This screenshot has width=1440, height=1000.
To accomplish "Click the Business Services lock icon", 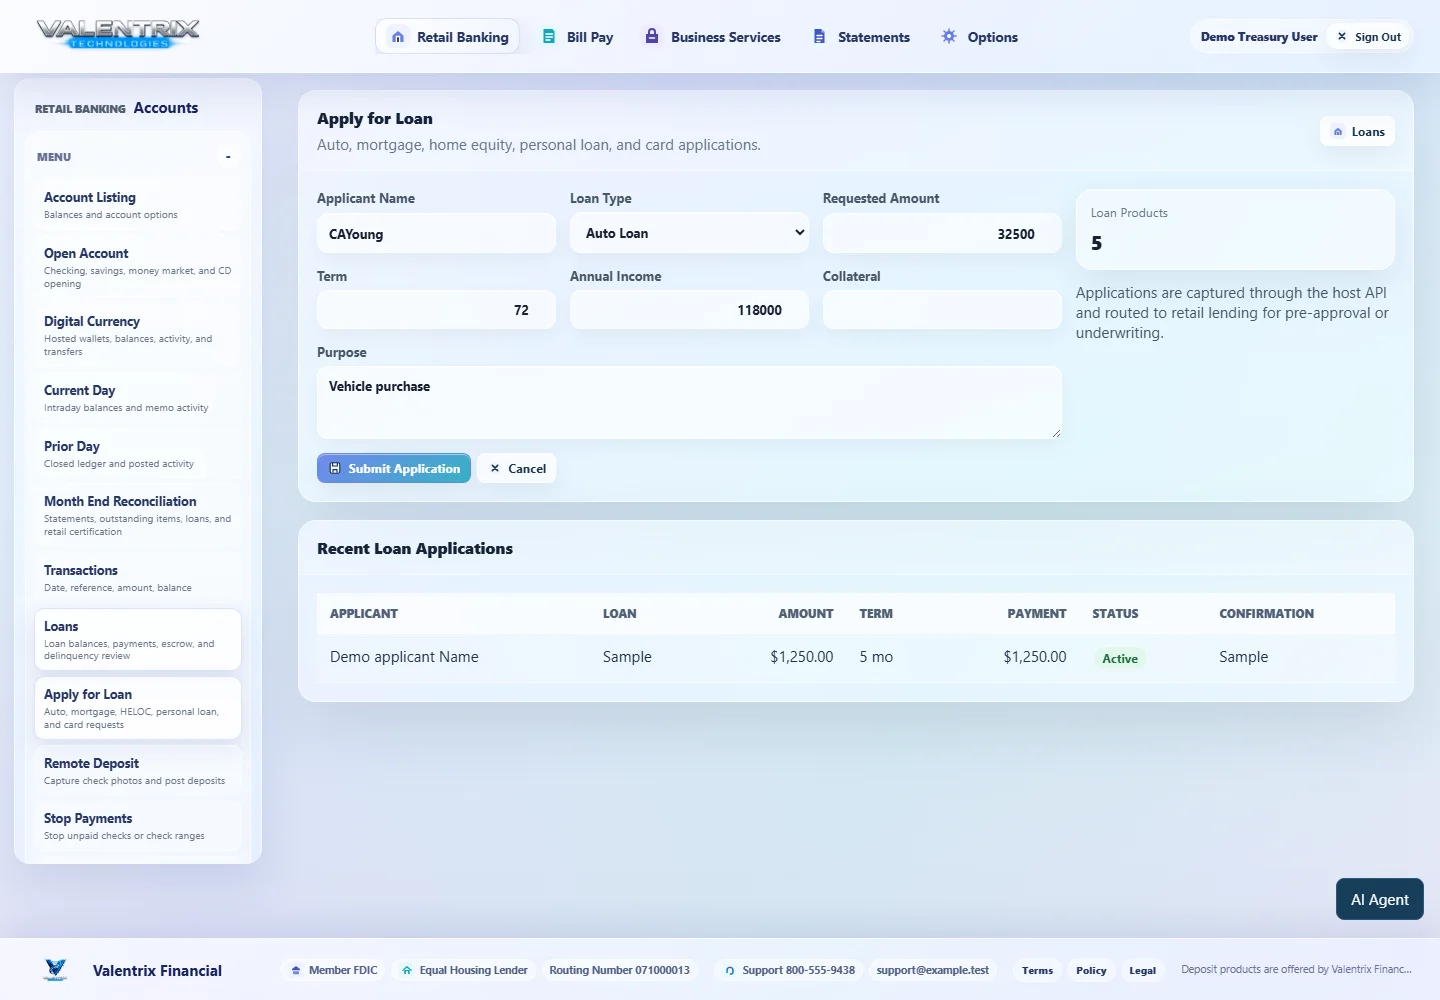I will click(652, 36).
